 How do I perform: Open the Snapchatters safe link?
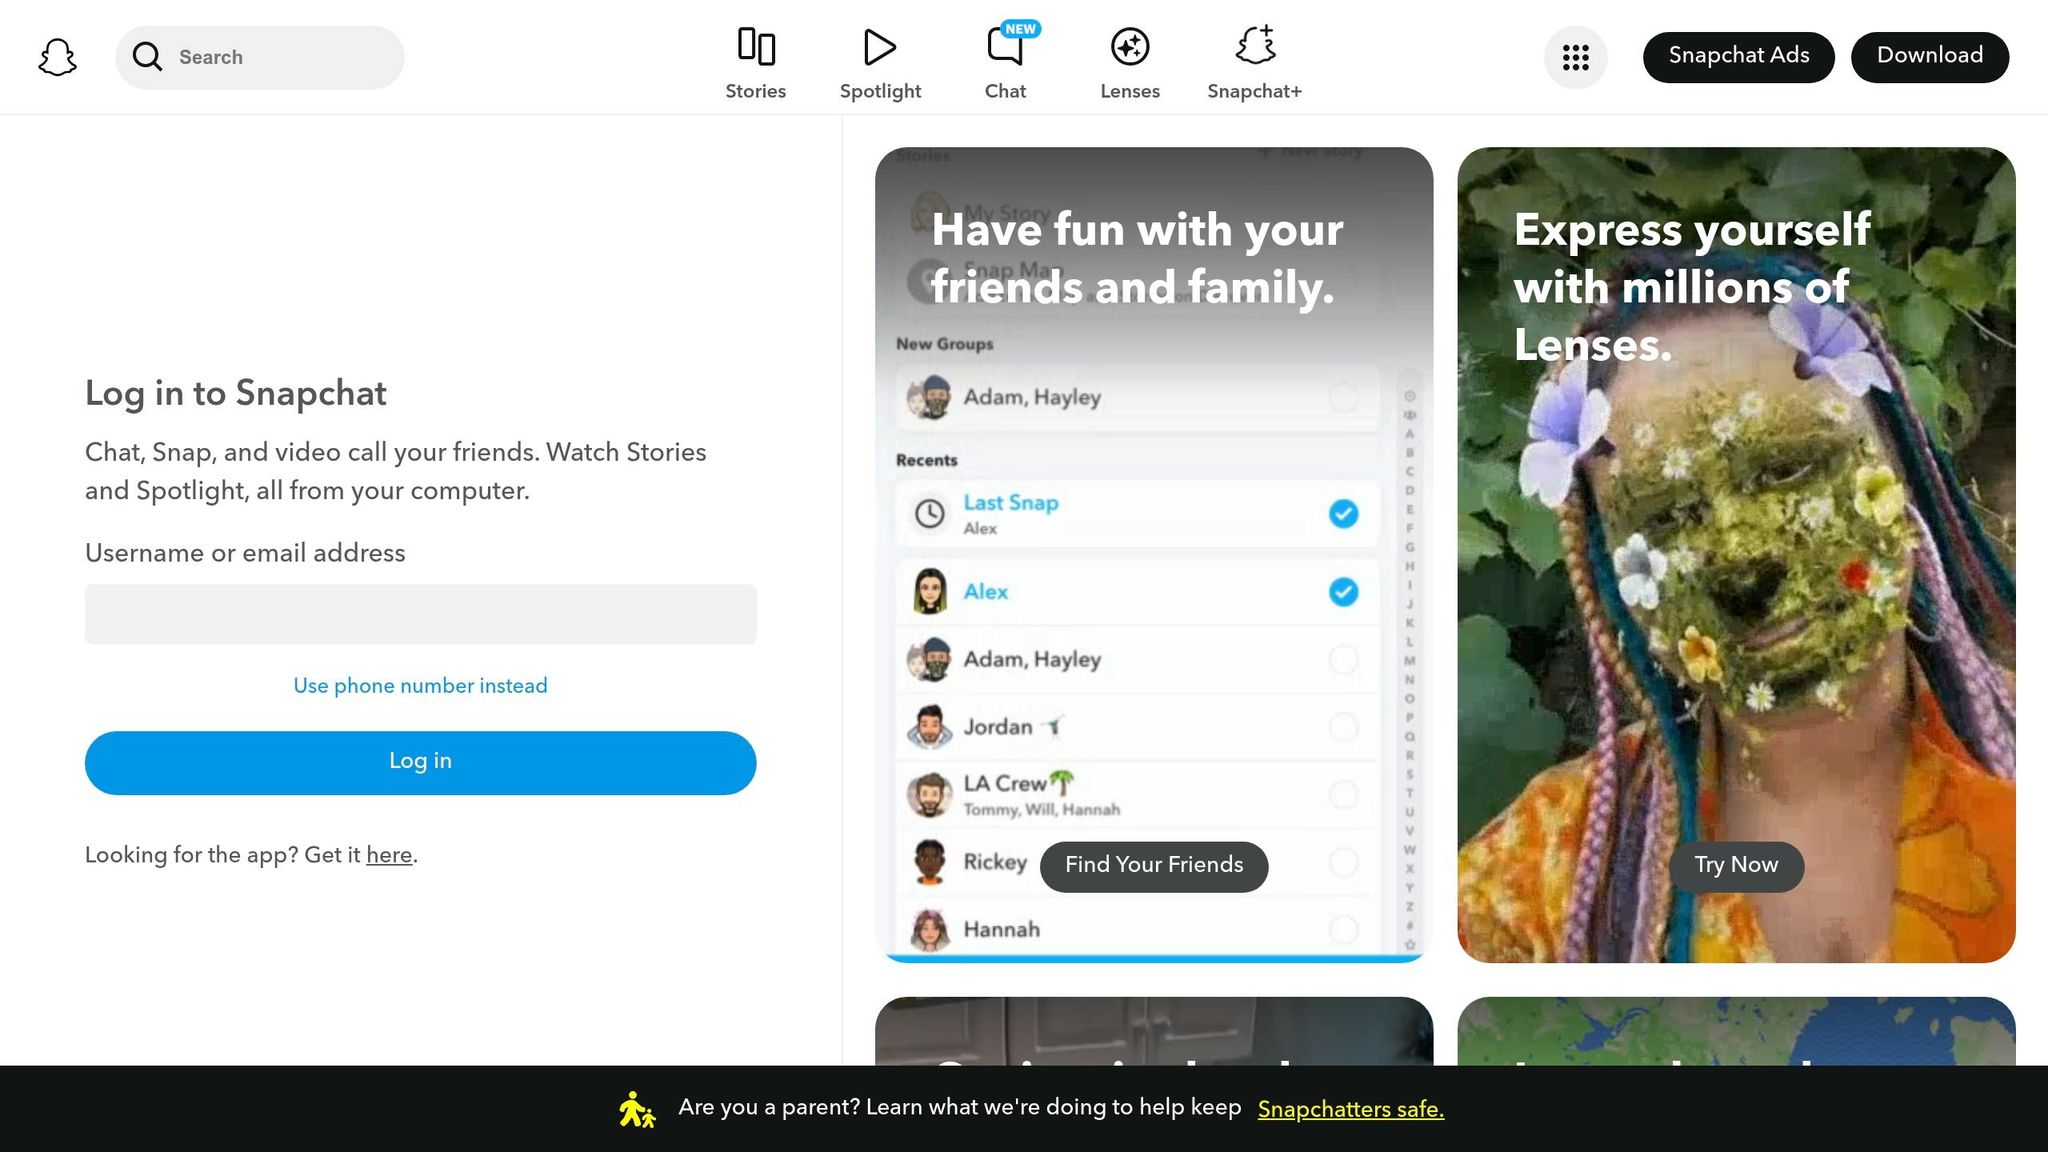1351,1109
